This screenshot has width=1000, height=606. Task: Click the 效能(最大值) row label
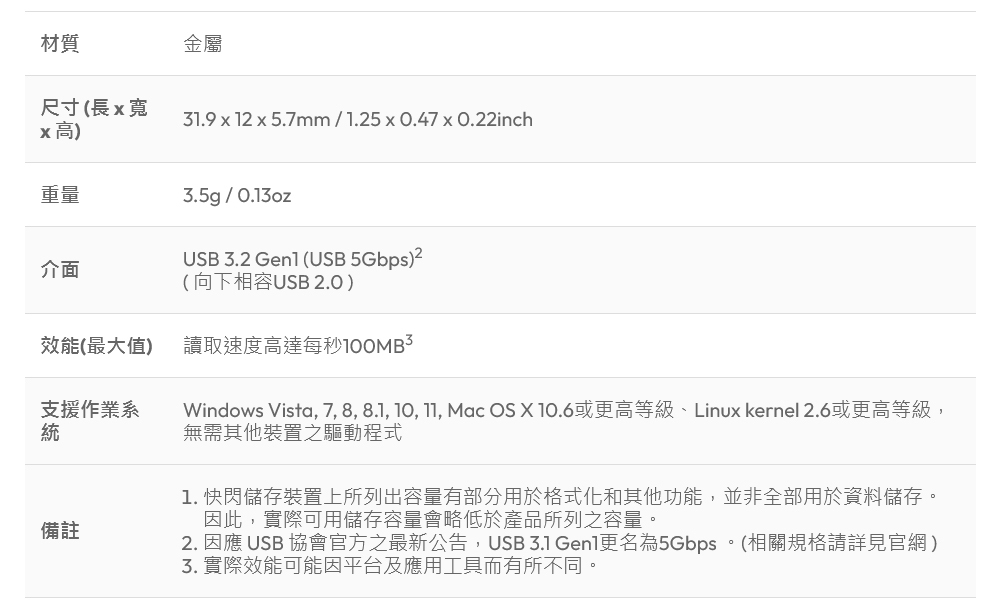[x=96, y=346]
